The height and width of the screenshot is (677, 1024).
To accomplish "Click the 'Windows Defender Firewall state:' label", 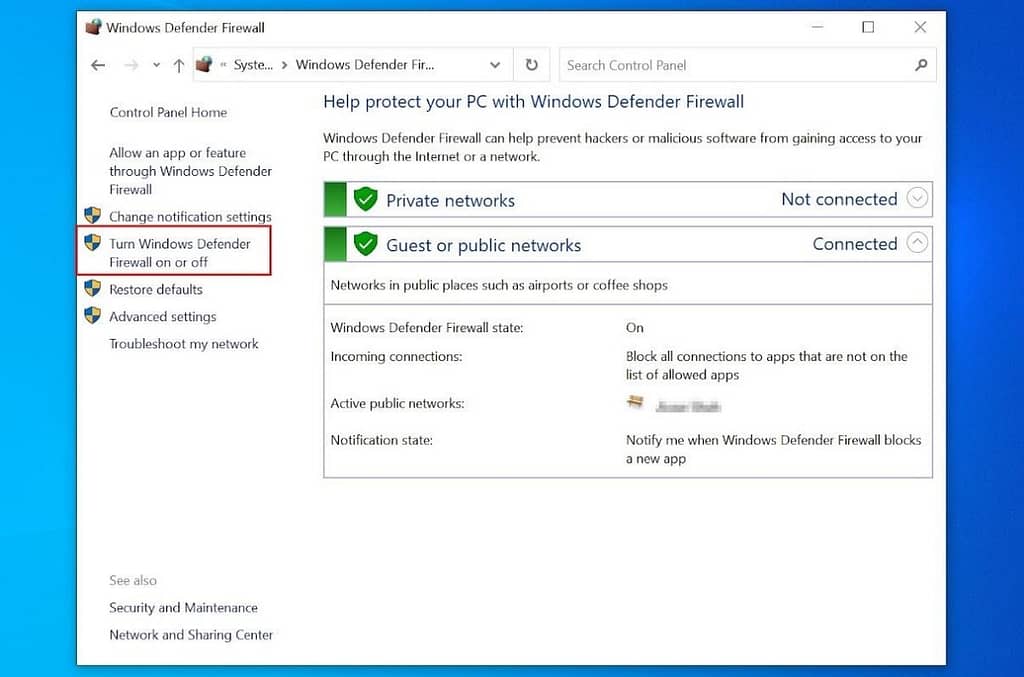I will [x=426, y=328].
